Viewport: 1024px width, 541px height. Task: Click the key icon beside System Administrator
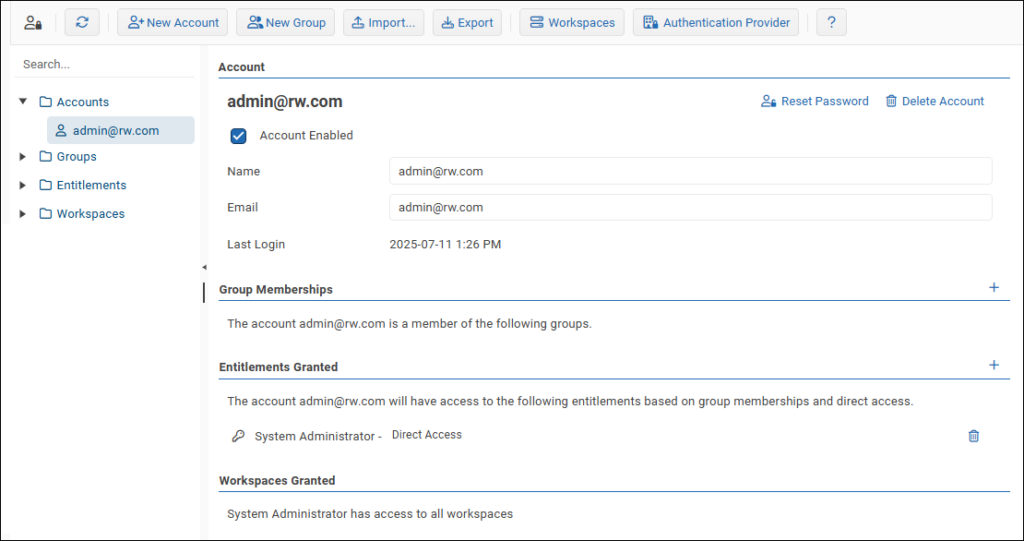[x=238, y=436]
